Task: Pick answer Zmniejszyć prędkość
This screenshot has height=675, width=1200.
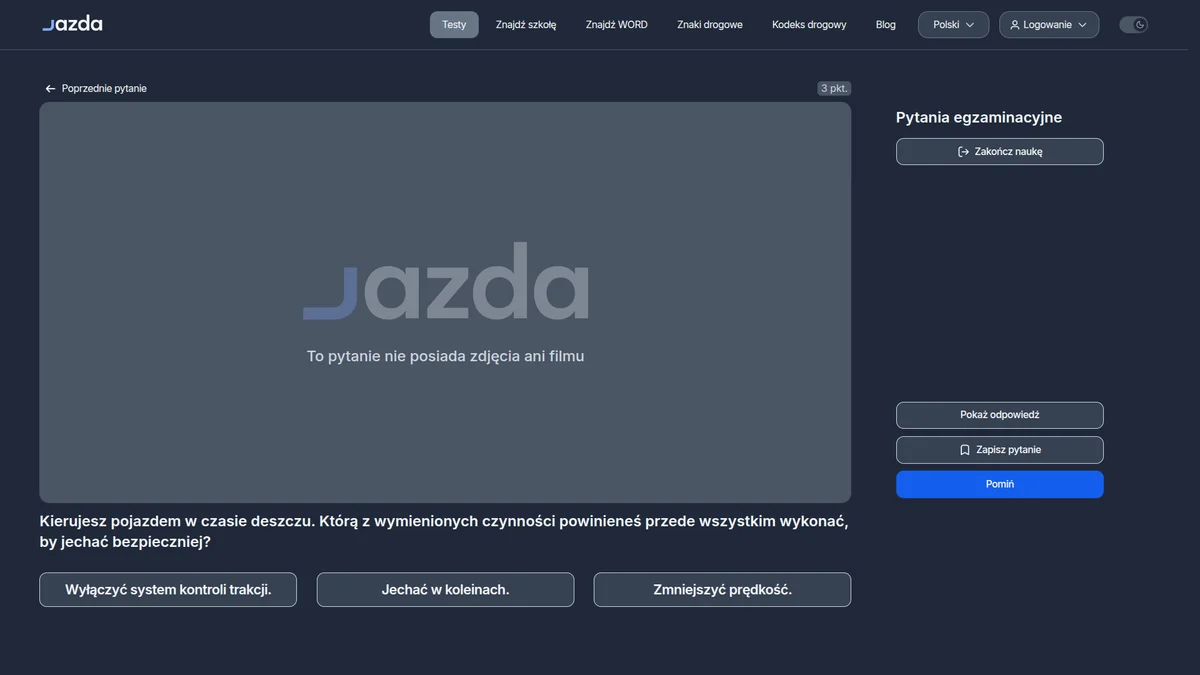Action: click(722, 590)
